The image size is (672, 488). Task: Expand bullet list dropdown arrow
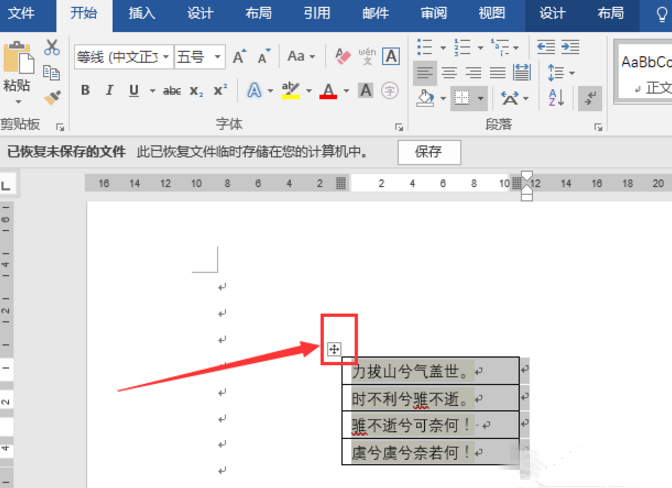click(x=443, y=48)
